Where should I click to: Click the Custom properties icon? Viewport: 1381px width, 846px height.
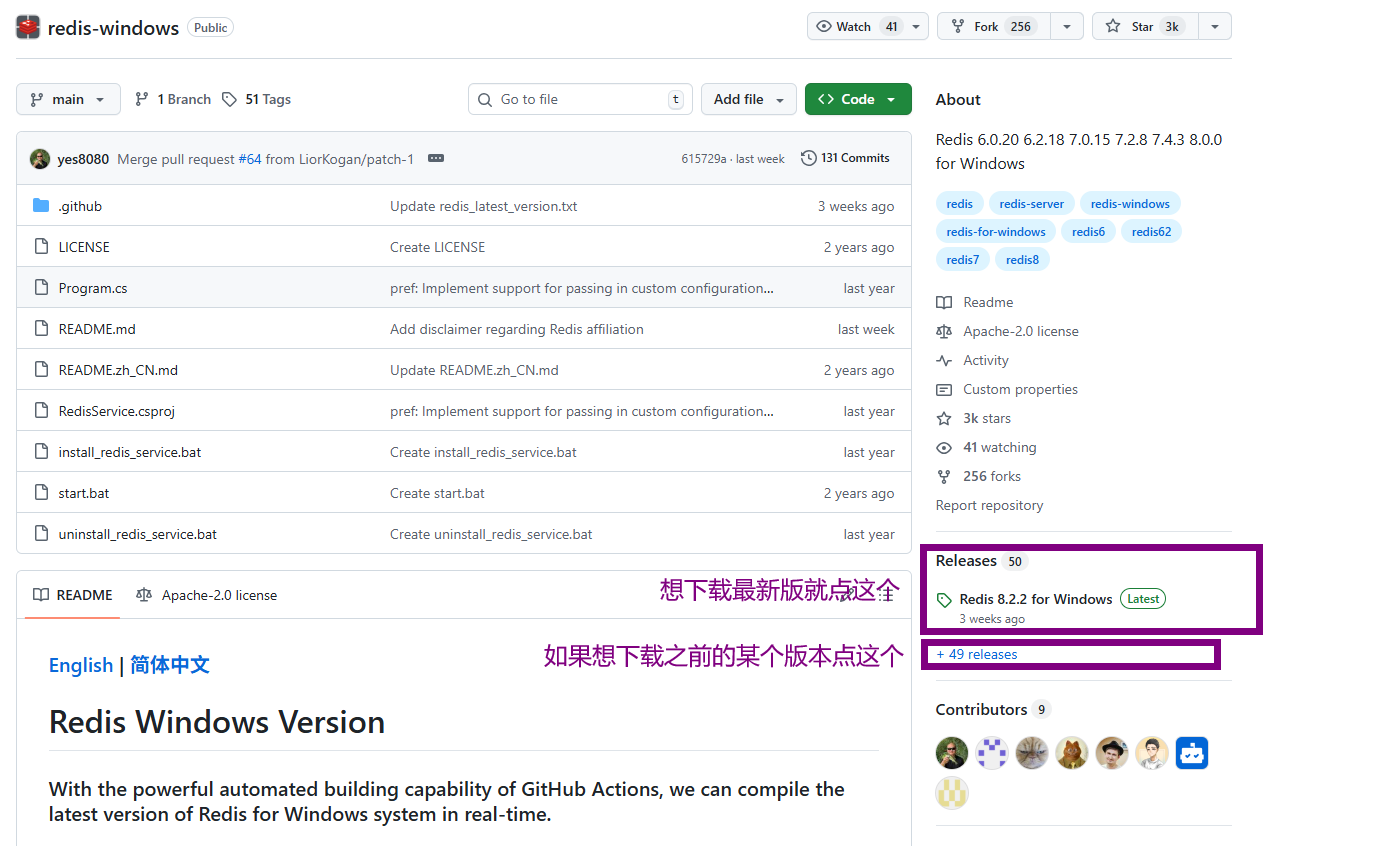coord(944,389)
